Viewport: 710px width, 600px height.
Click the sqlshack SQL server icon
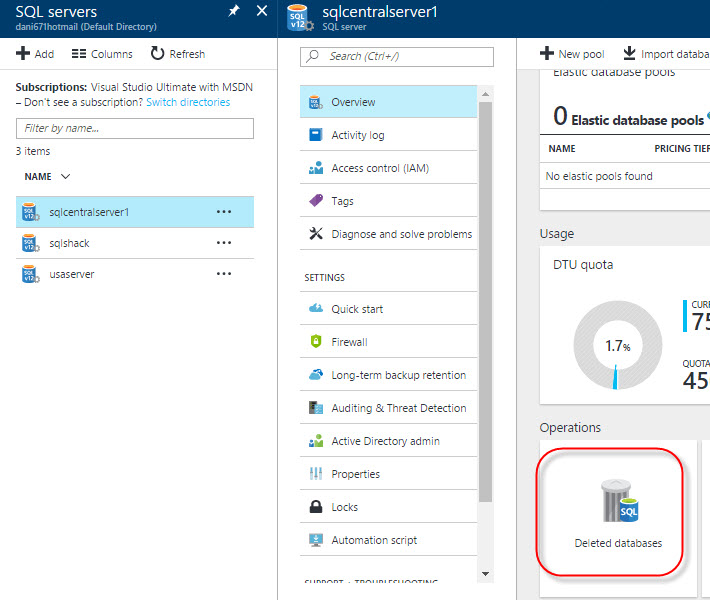(30, 243)
